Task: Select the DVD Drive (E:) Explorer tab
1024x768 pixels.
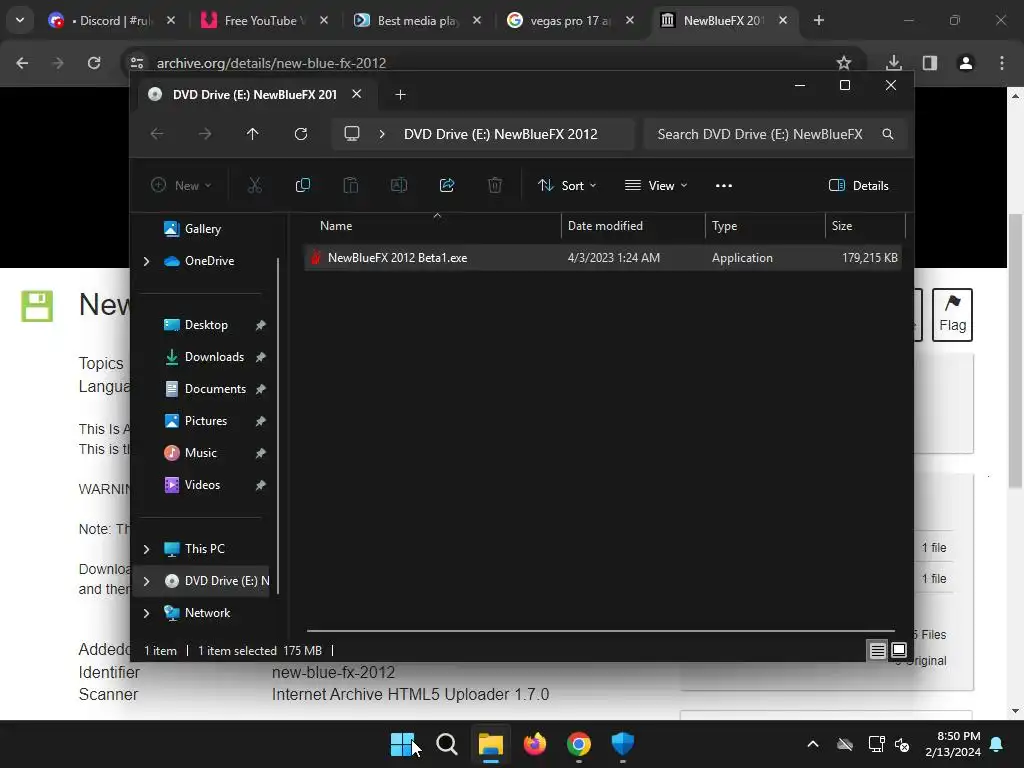Action: click(255, 95)
